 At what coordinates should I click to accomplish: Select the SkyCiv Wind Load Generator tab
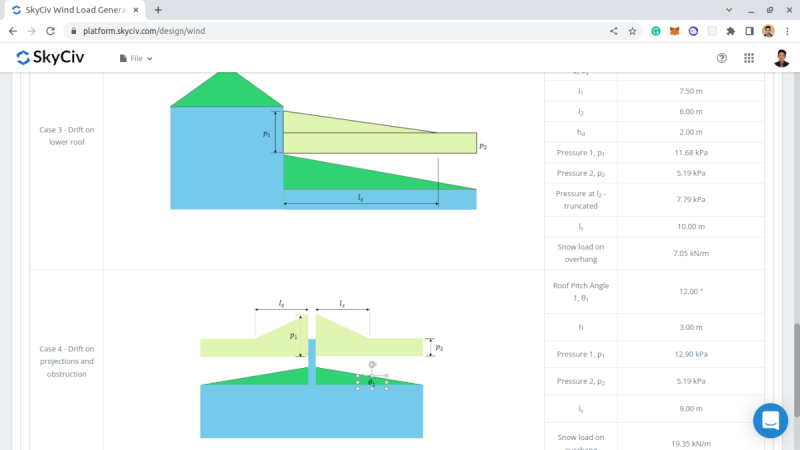75,9
